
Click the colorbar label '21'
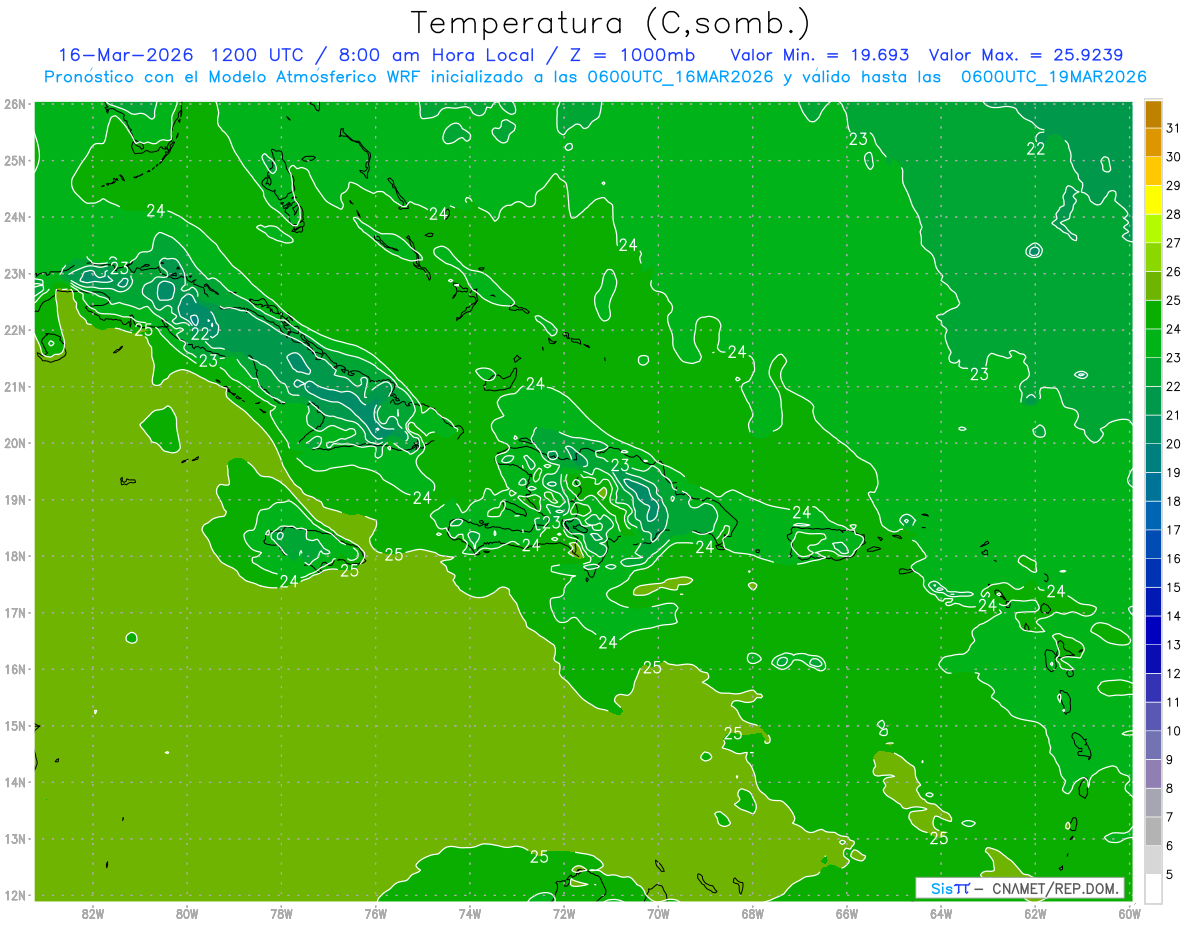coord(1173,415)
